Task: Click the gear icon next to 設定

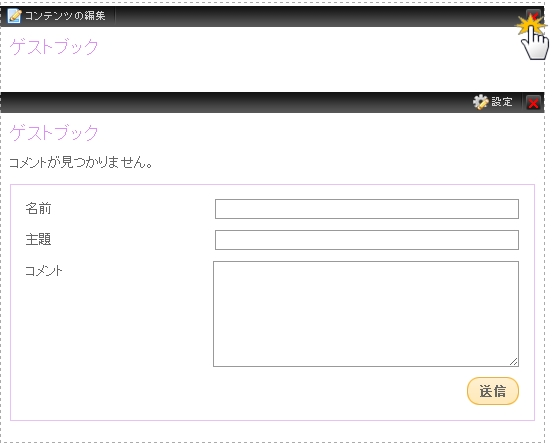Action: 480,102
